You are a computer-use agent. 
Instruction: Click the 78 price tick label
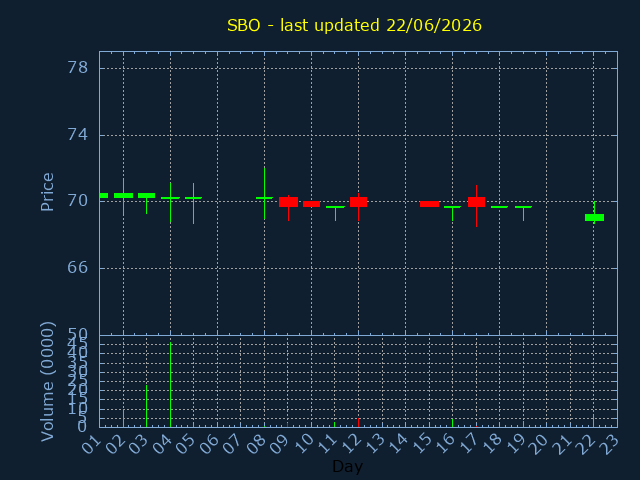tap(78, 67)
